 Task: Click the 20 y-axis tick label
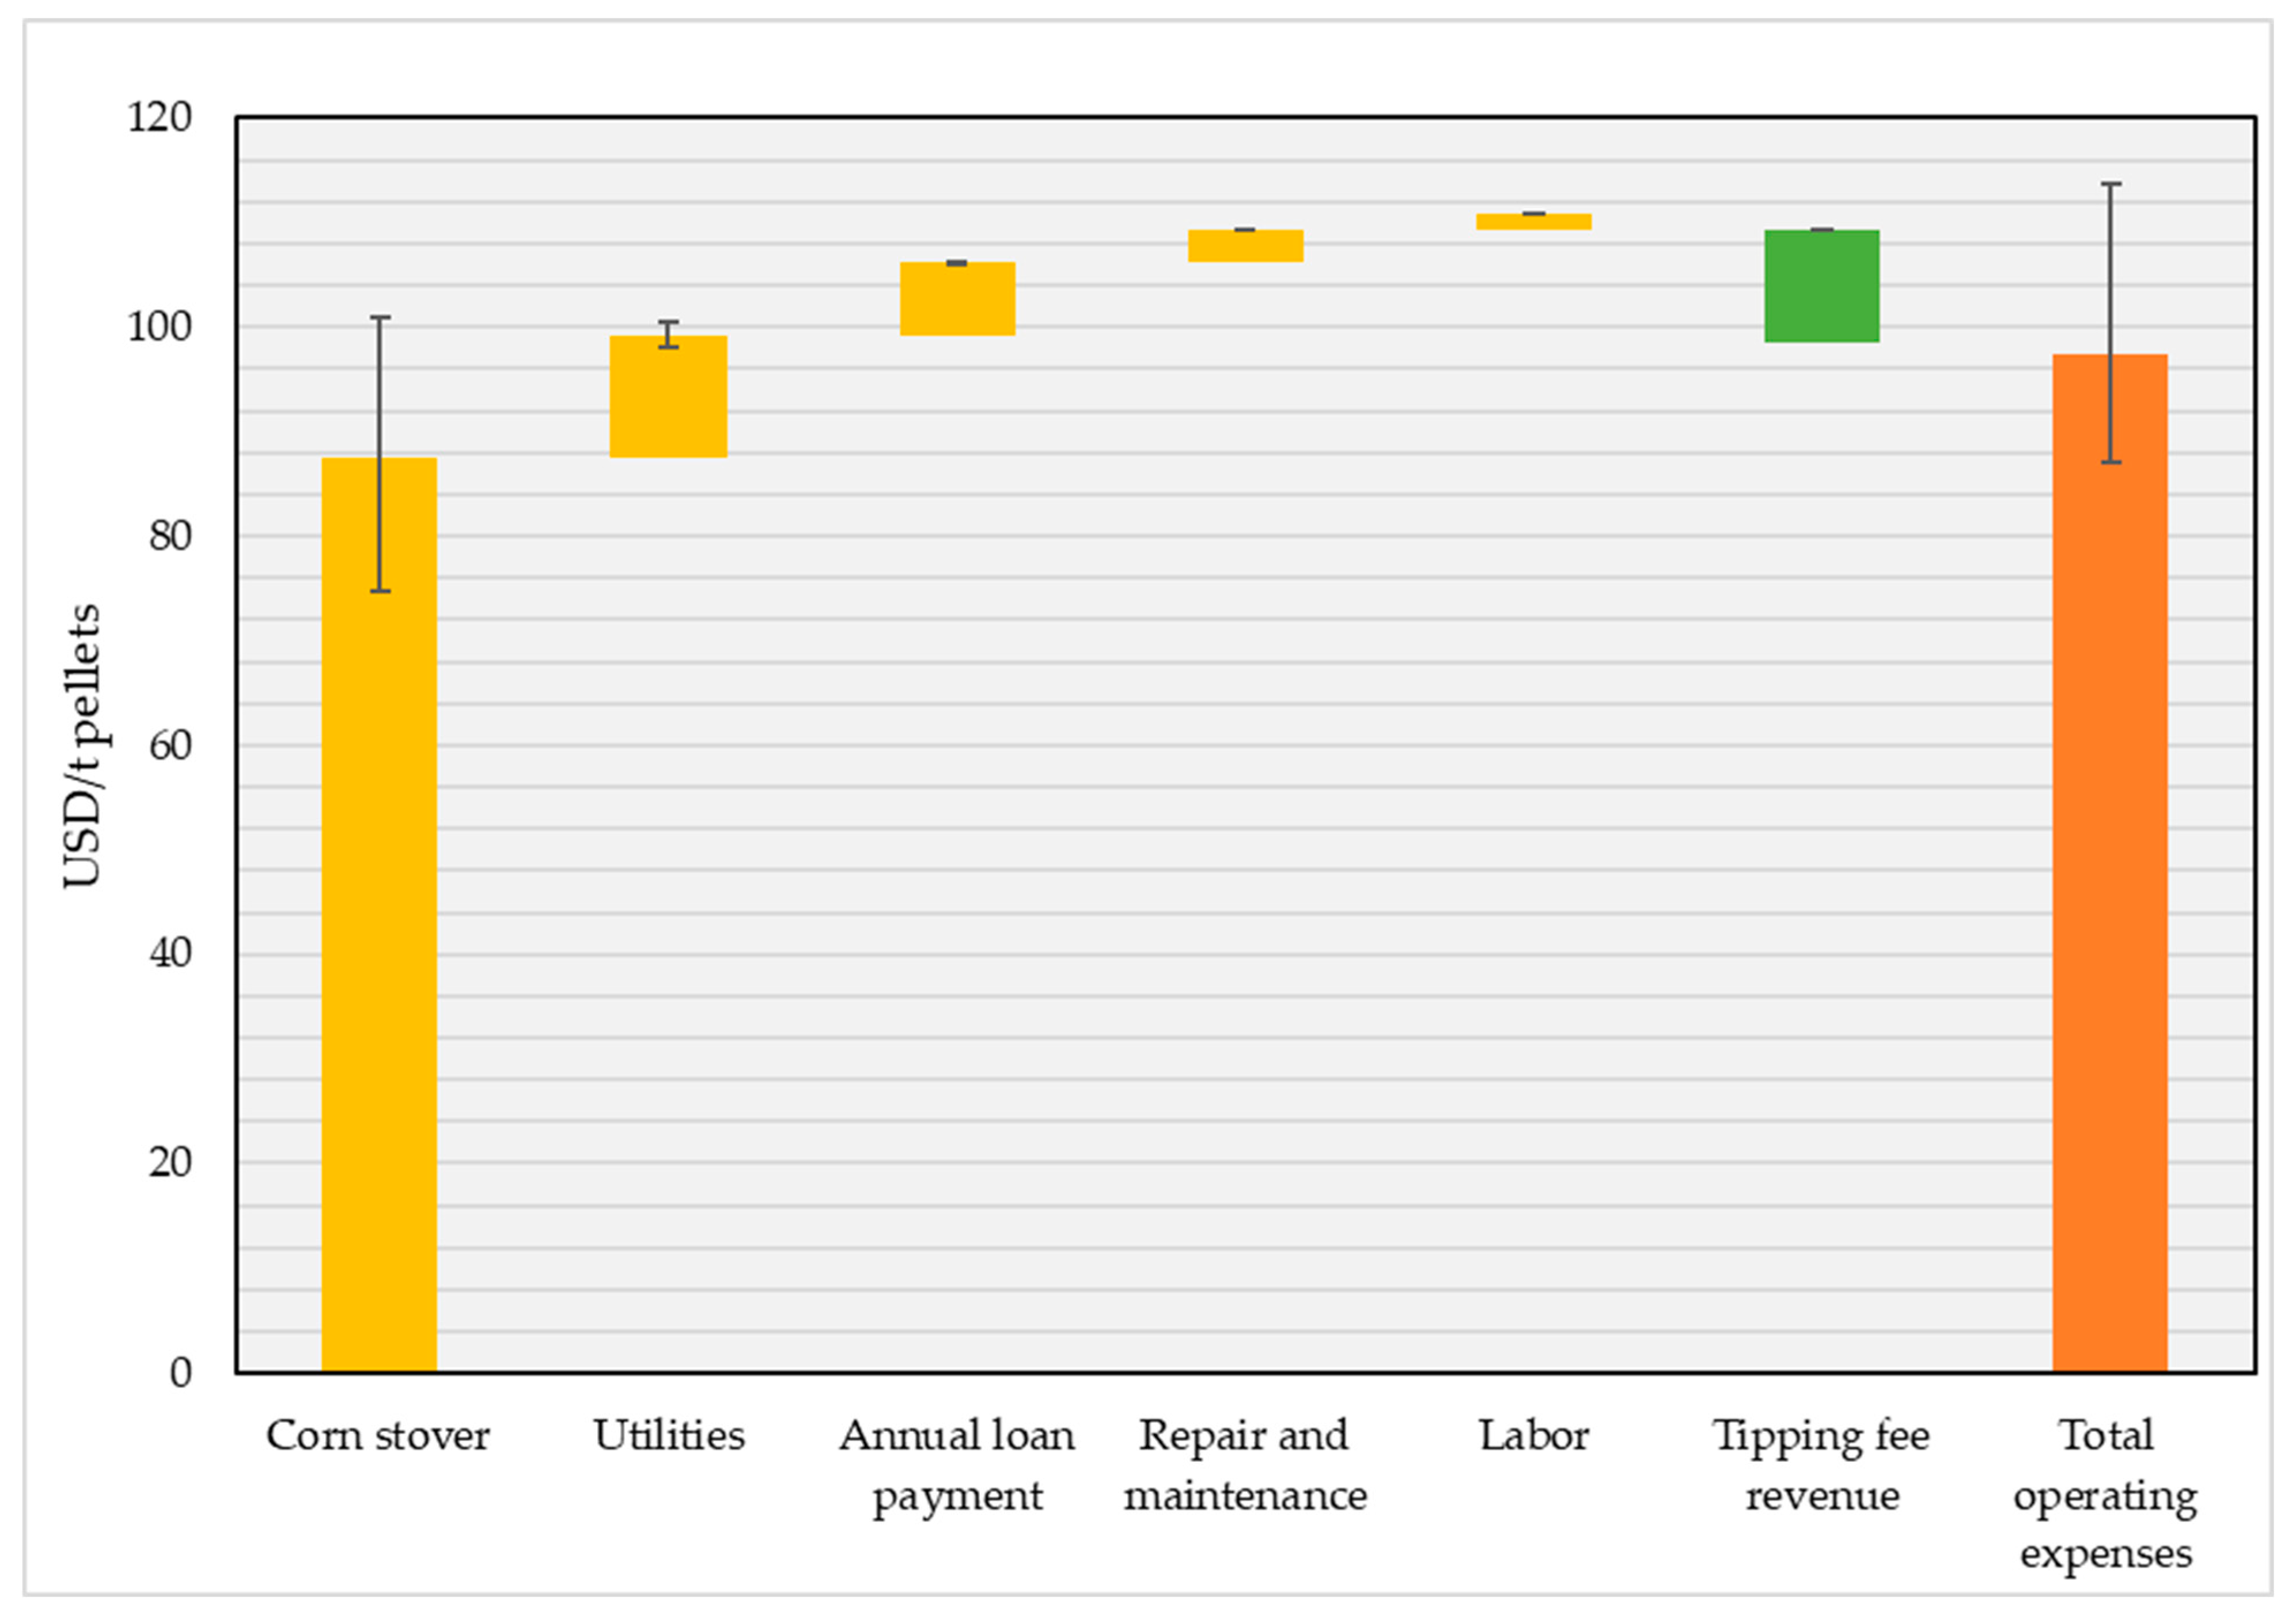(170, 1163)
